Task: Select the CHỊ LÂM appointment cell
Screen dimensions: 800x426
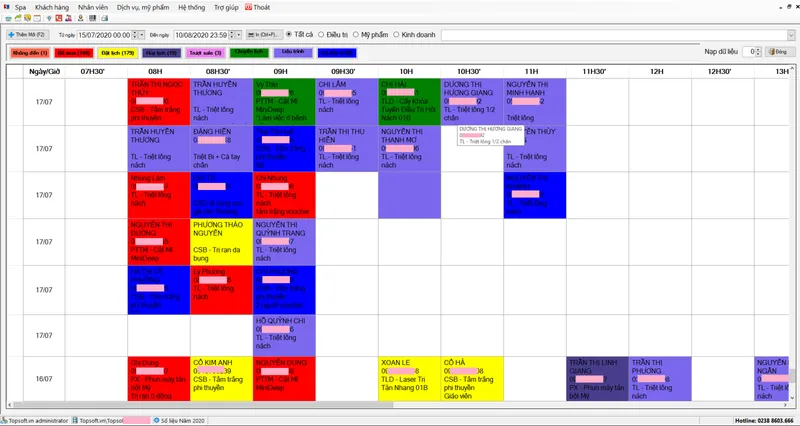Action: pyautogui.click(x=347, y=102)
